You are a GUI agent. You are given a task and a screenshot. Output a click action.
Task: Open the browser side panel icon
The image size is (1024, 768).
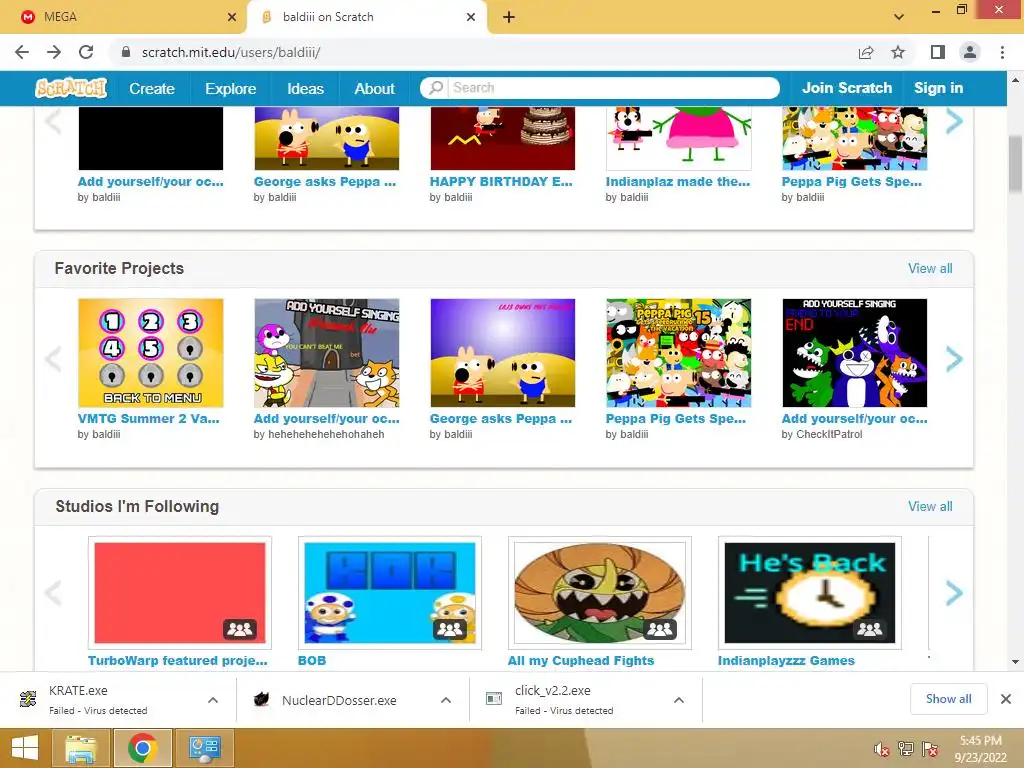pyautogui.click(x=938, y=52)
